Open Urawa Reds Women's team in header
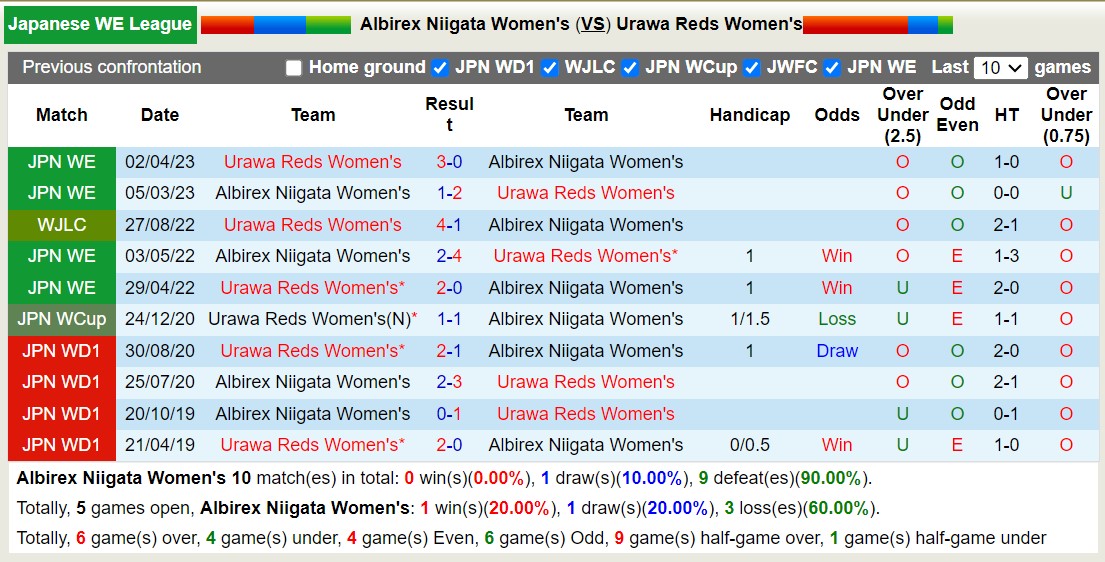1105x562 pixels. [x=709, y=24]
